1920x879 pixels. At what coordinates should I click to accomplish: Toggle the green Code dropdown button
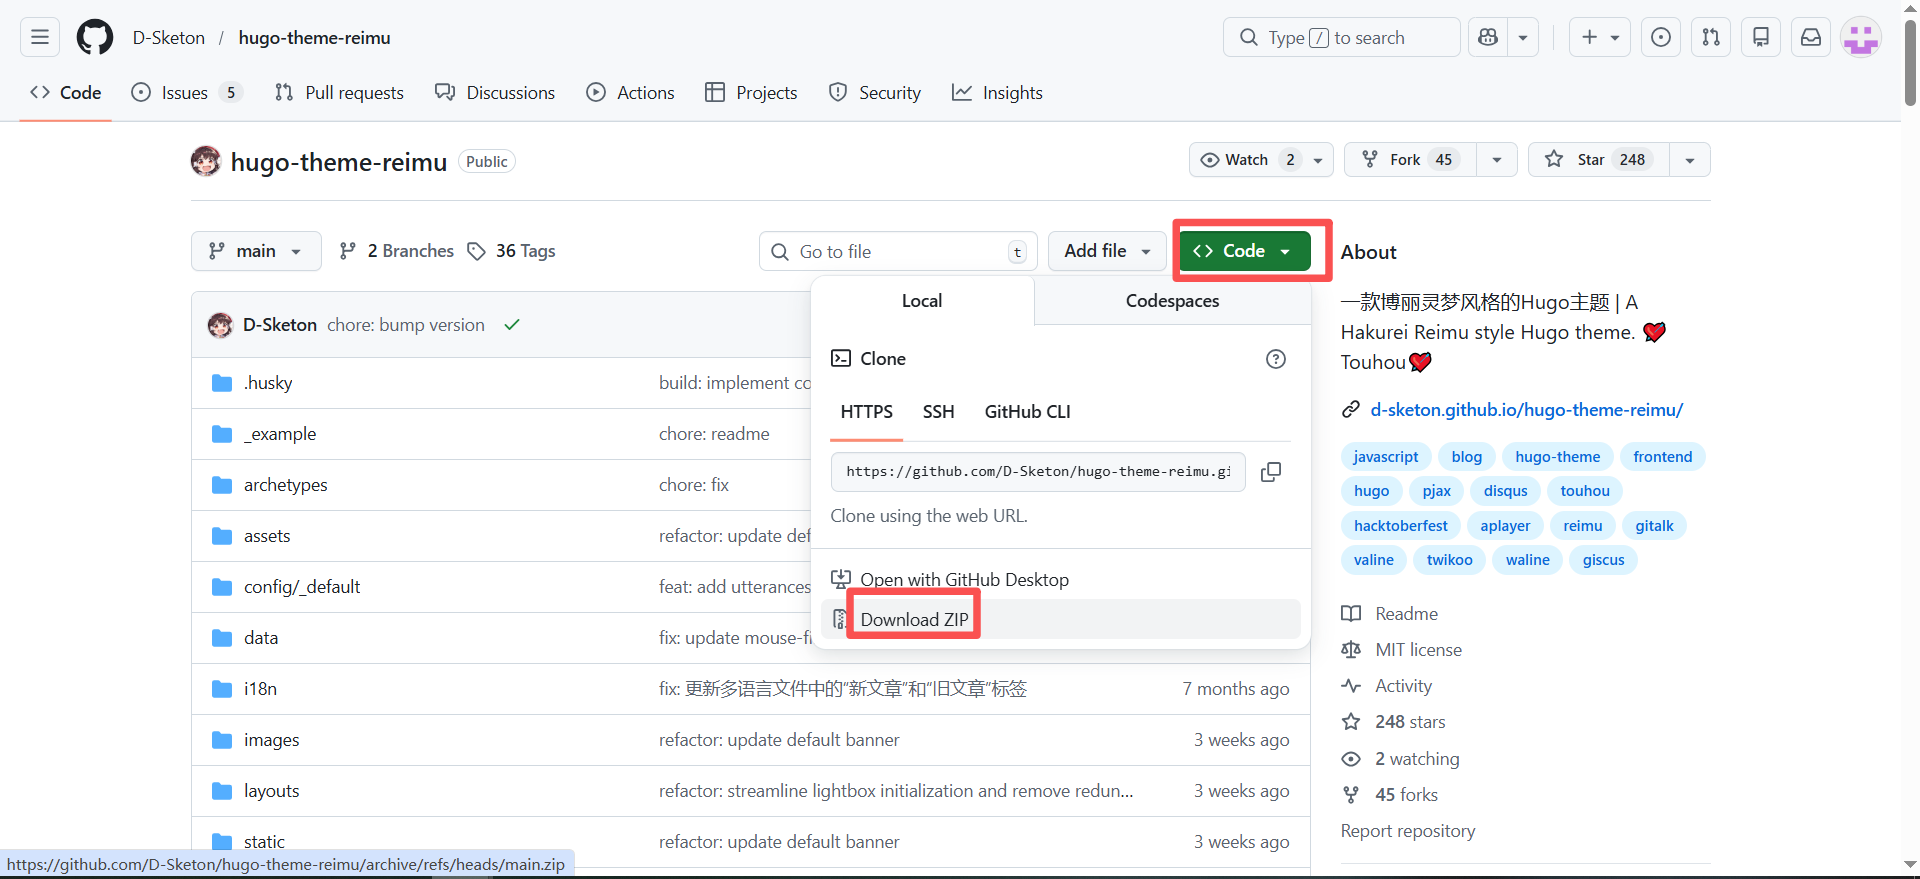tap(1244, 251)
